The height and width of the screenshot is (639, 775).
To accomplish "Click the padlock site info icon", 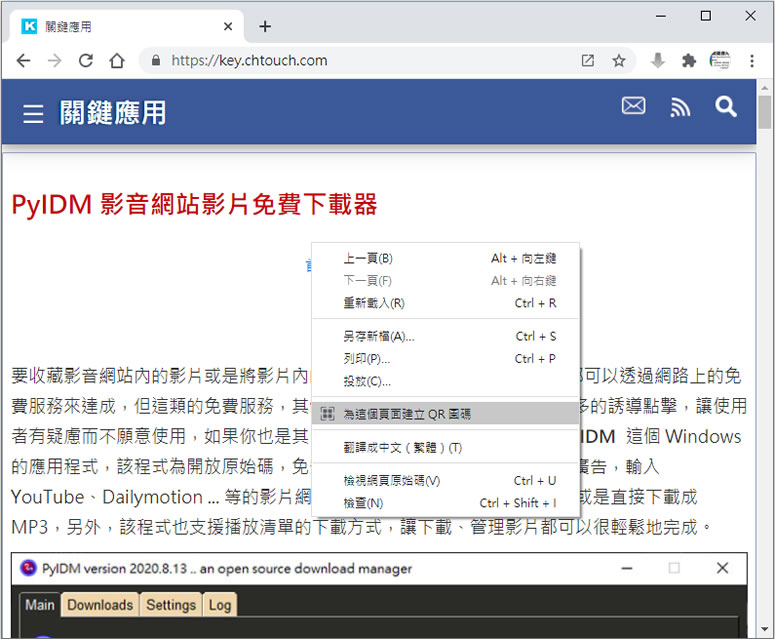I will point(156,61).
